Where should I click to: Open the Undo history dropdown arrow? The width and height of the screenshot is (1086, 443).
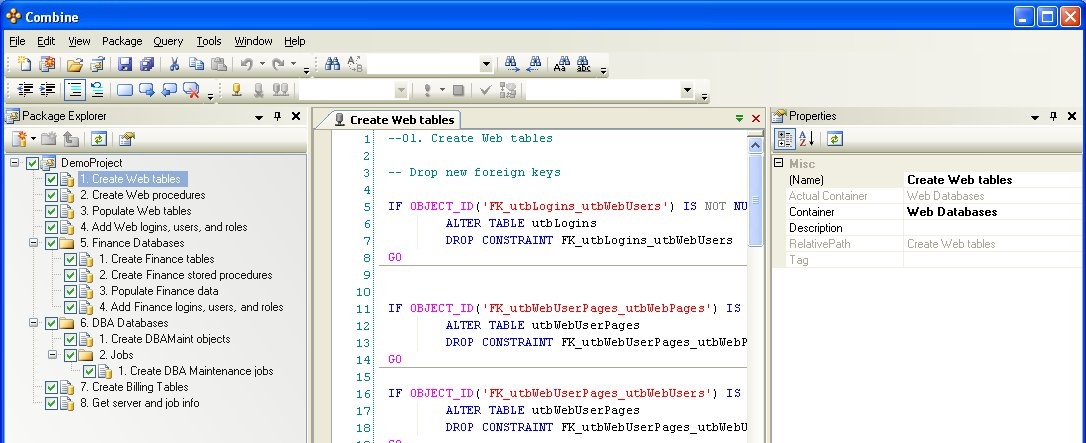pyautogui.click(x=262, y=64)
